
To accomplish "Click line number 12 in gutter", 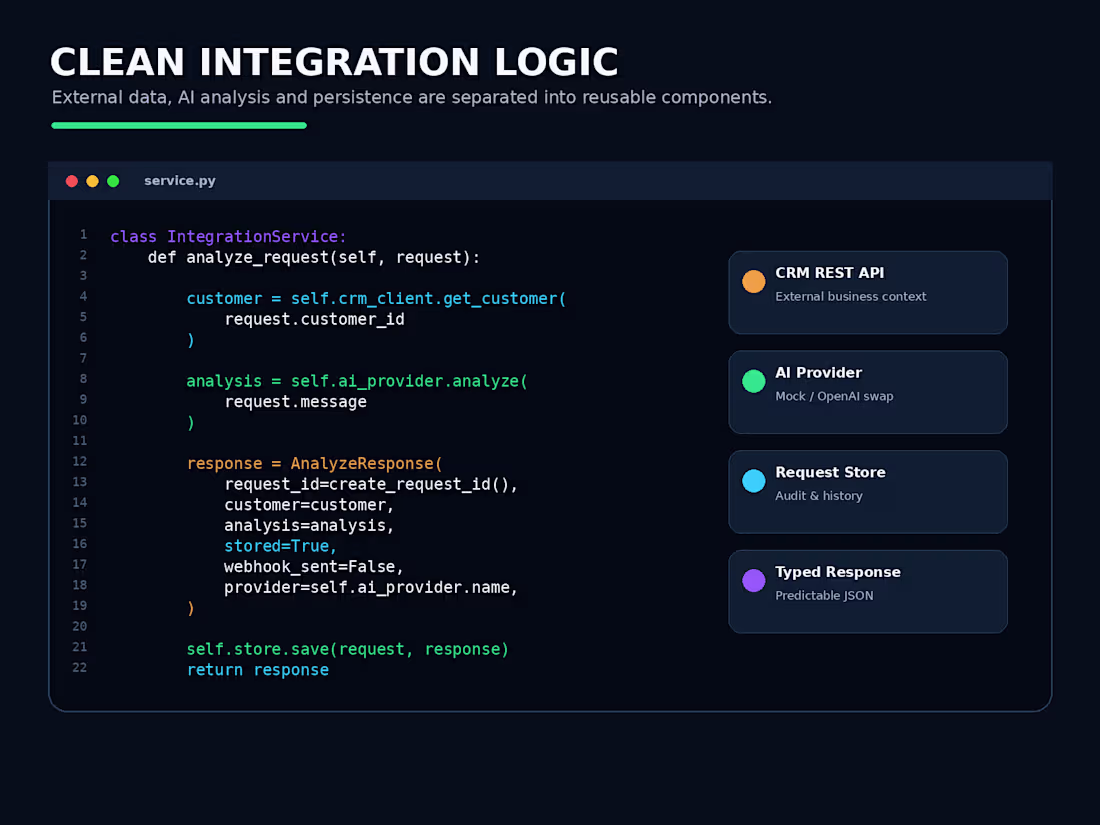I will (x=80, y=461).
